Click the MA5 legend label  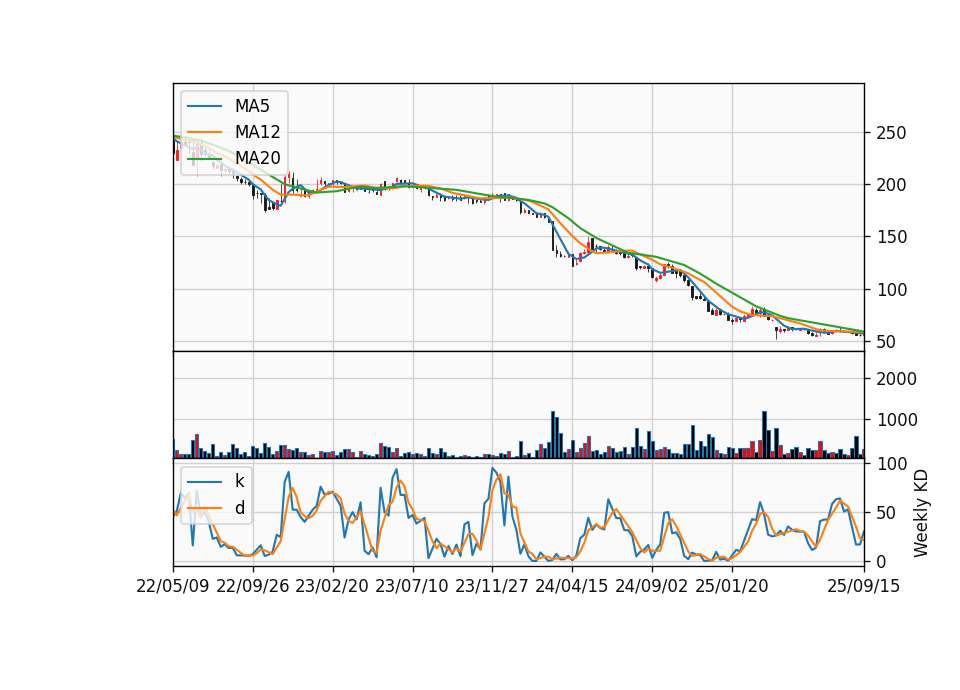point(252,106)
